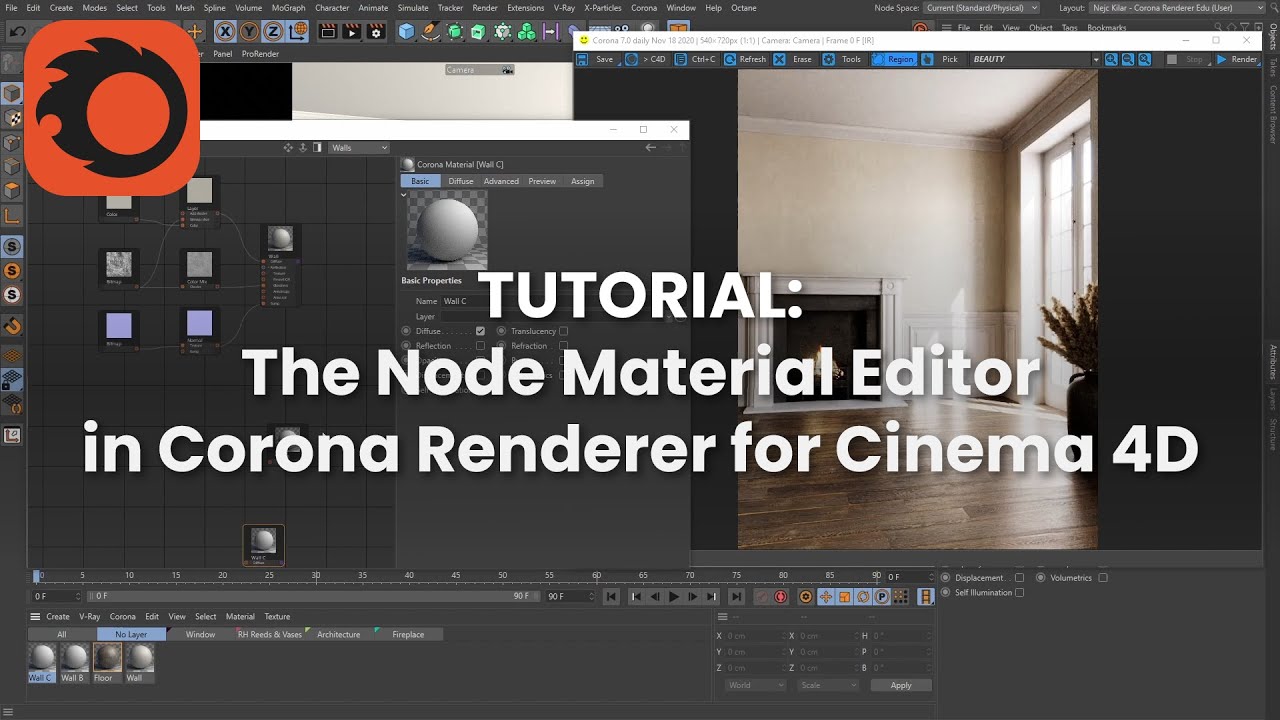This screenshot has width=1280, height=720.
Task: Switch to the Preview material tab
Action: point(542,181)
